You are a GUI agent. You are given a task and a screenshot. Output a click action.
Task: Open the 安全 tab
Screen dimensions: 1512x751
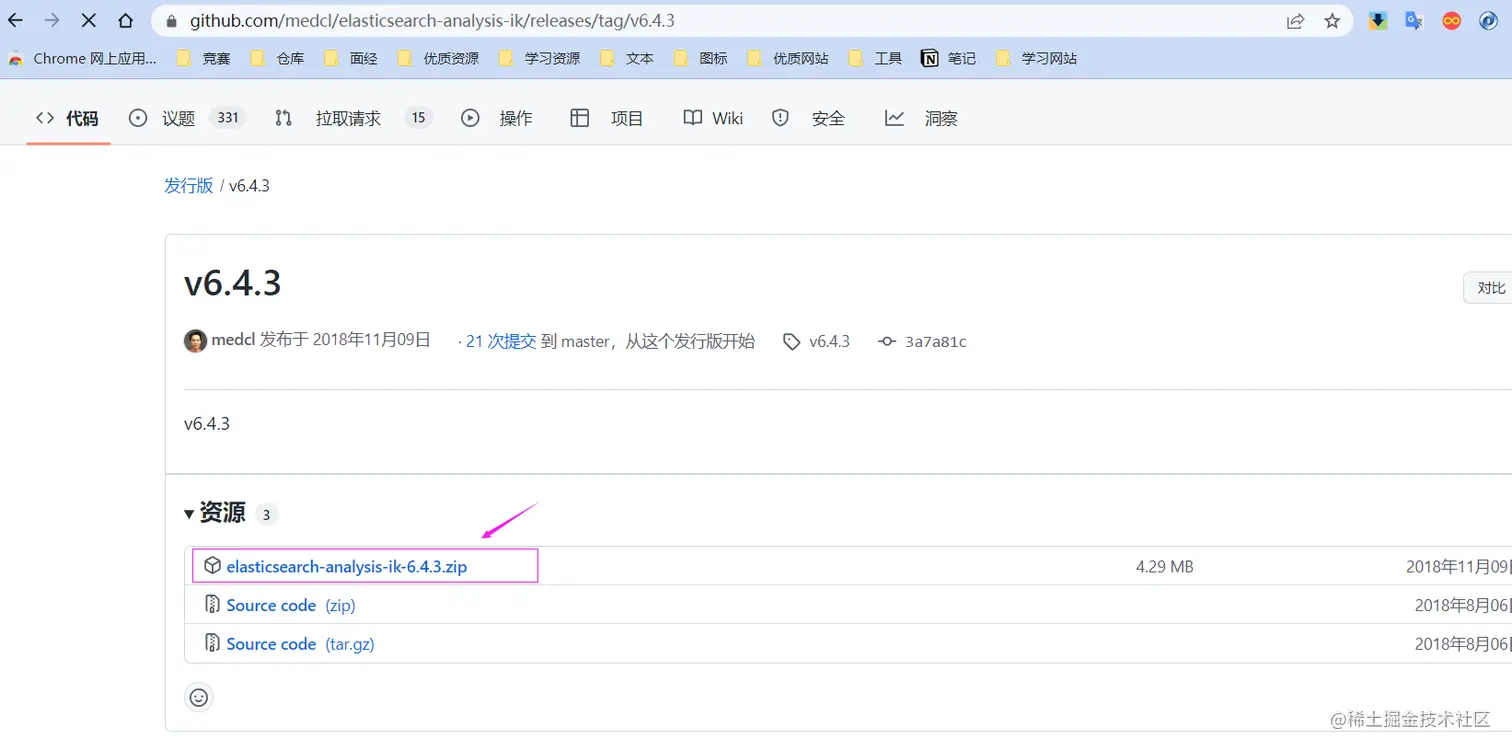coord(809,118)
